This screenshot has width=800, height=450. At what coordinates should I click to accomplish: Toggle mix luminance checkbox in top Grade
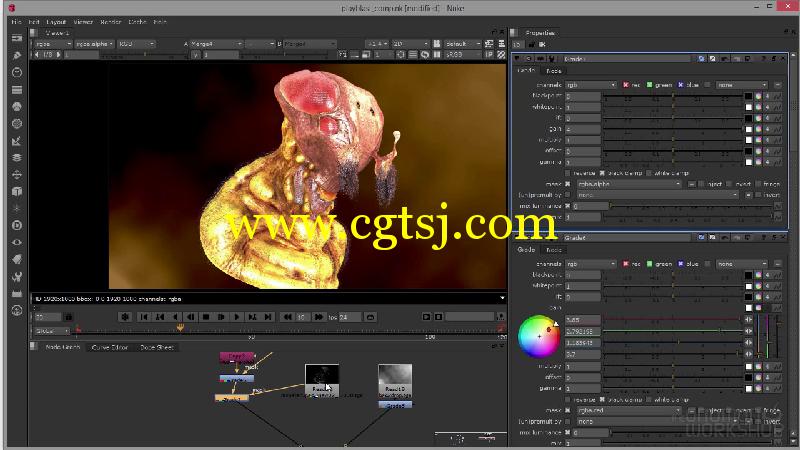567,206
